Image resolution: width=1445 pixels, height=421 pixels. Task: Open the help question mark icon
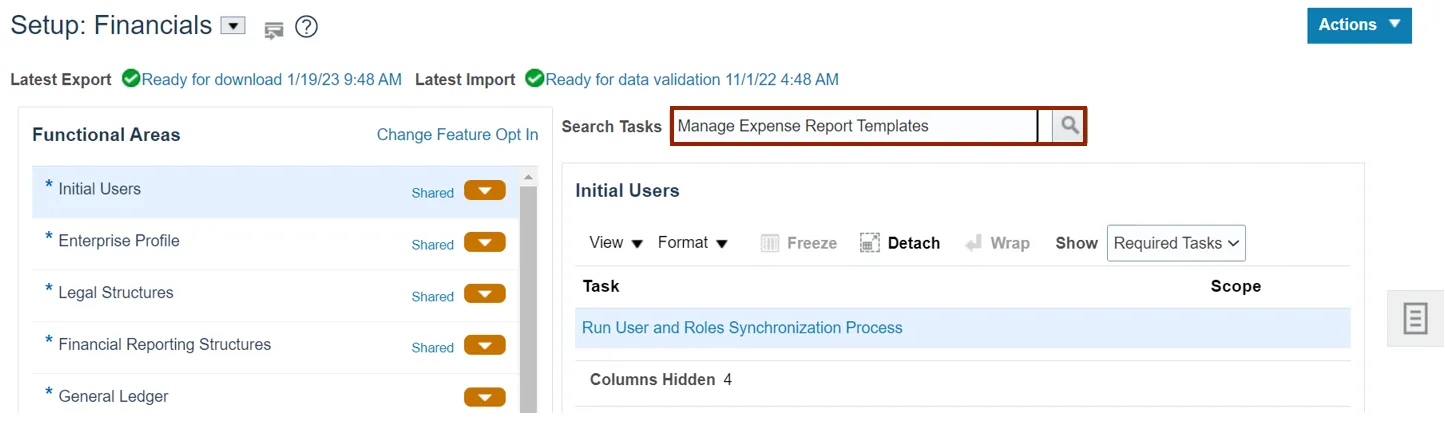click(306, 28)
